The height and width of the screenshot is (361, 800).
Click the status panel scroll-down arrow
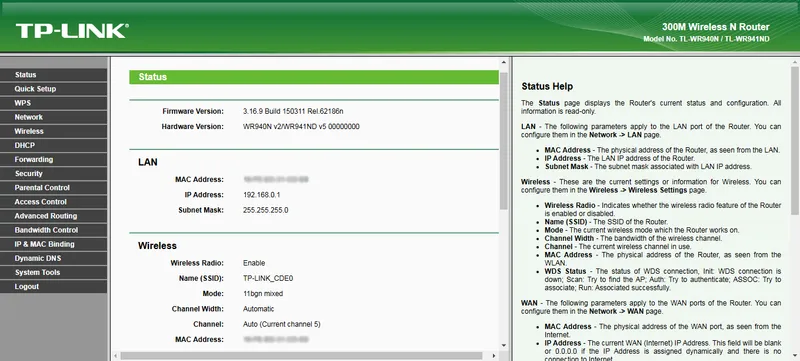(x=504, y=345)
